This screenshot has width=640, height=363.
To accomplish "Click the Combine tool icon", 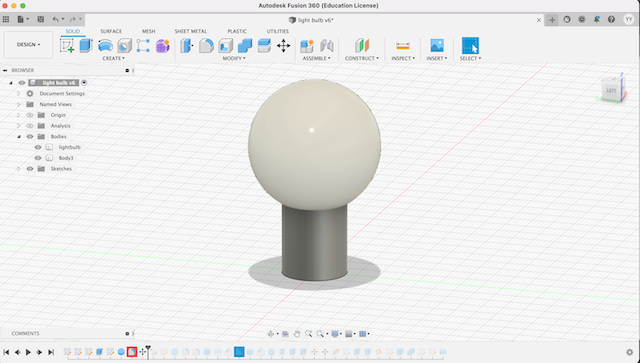I will [x=245, y=45].
